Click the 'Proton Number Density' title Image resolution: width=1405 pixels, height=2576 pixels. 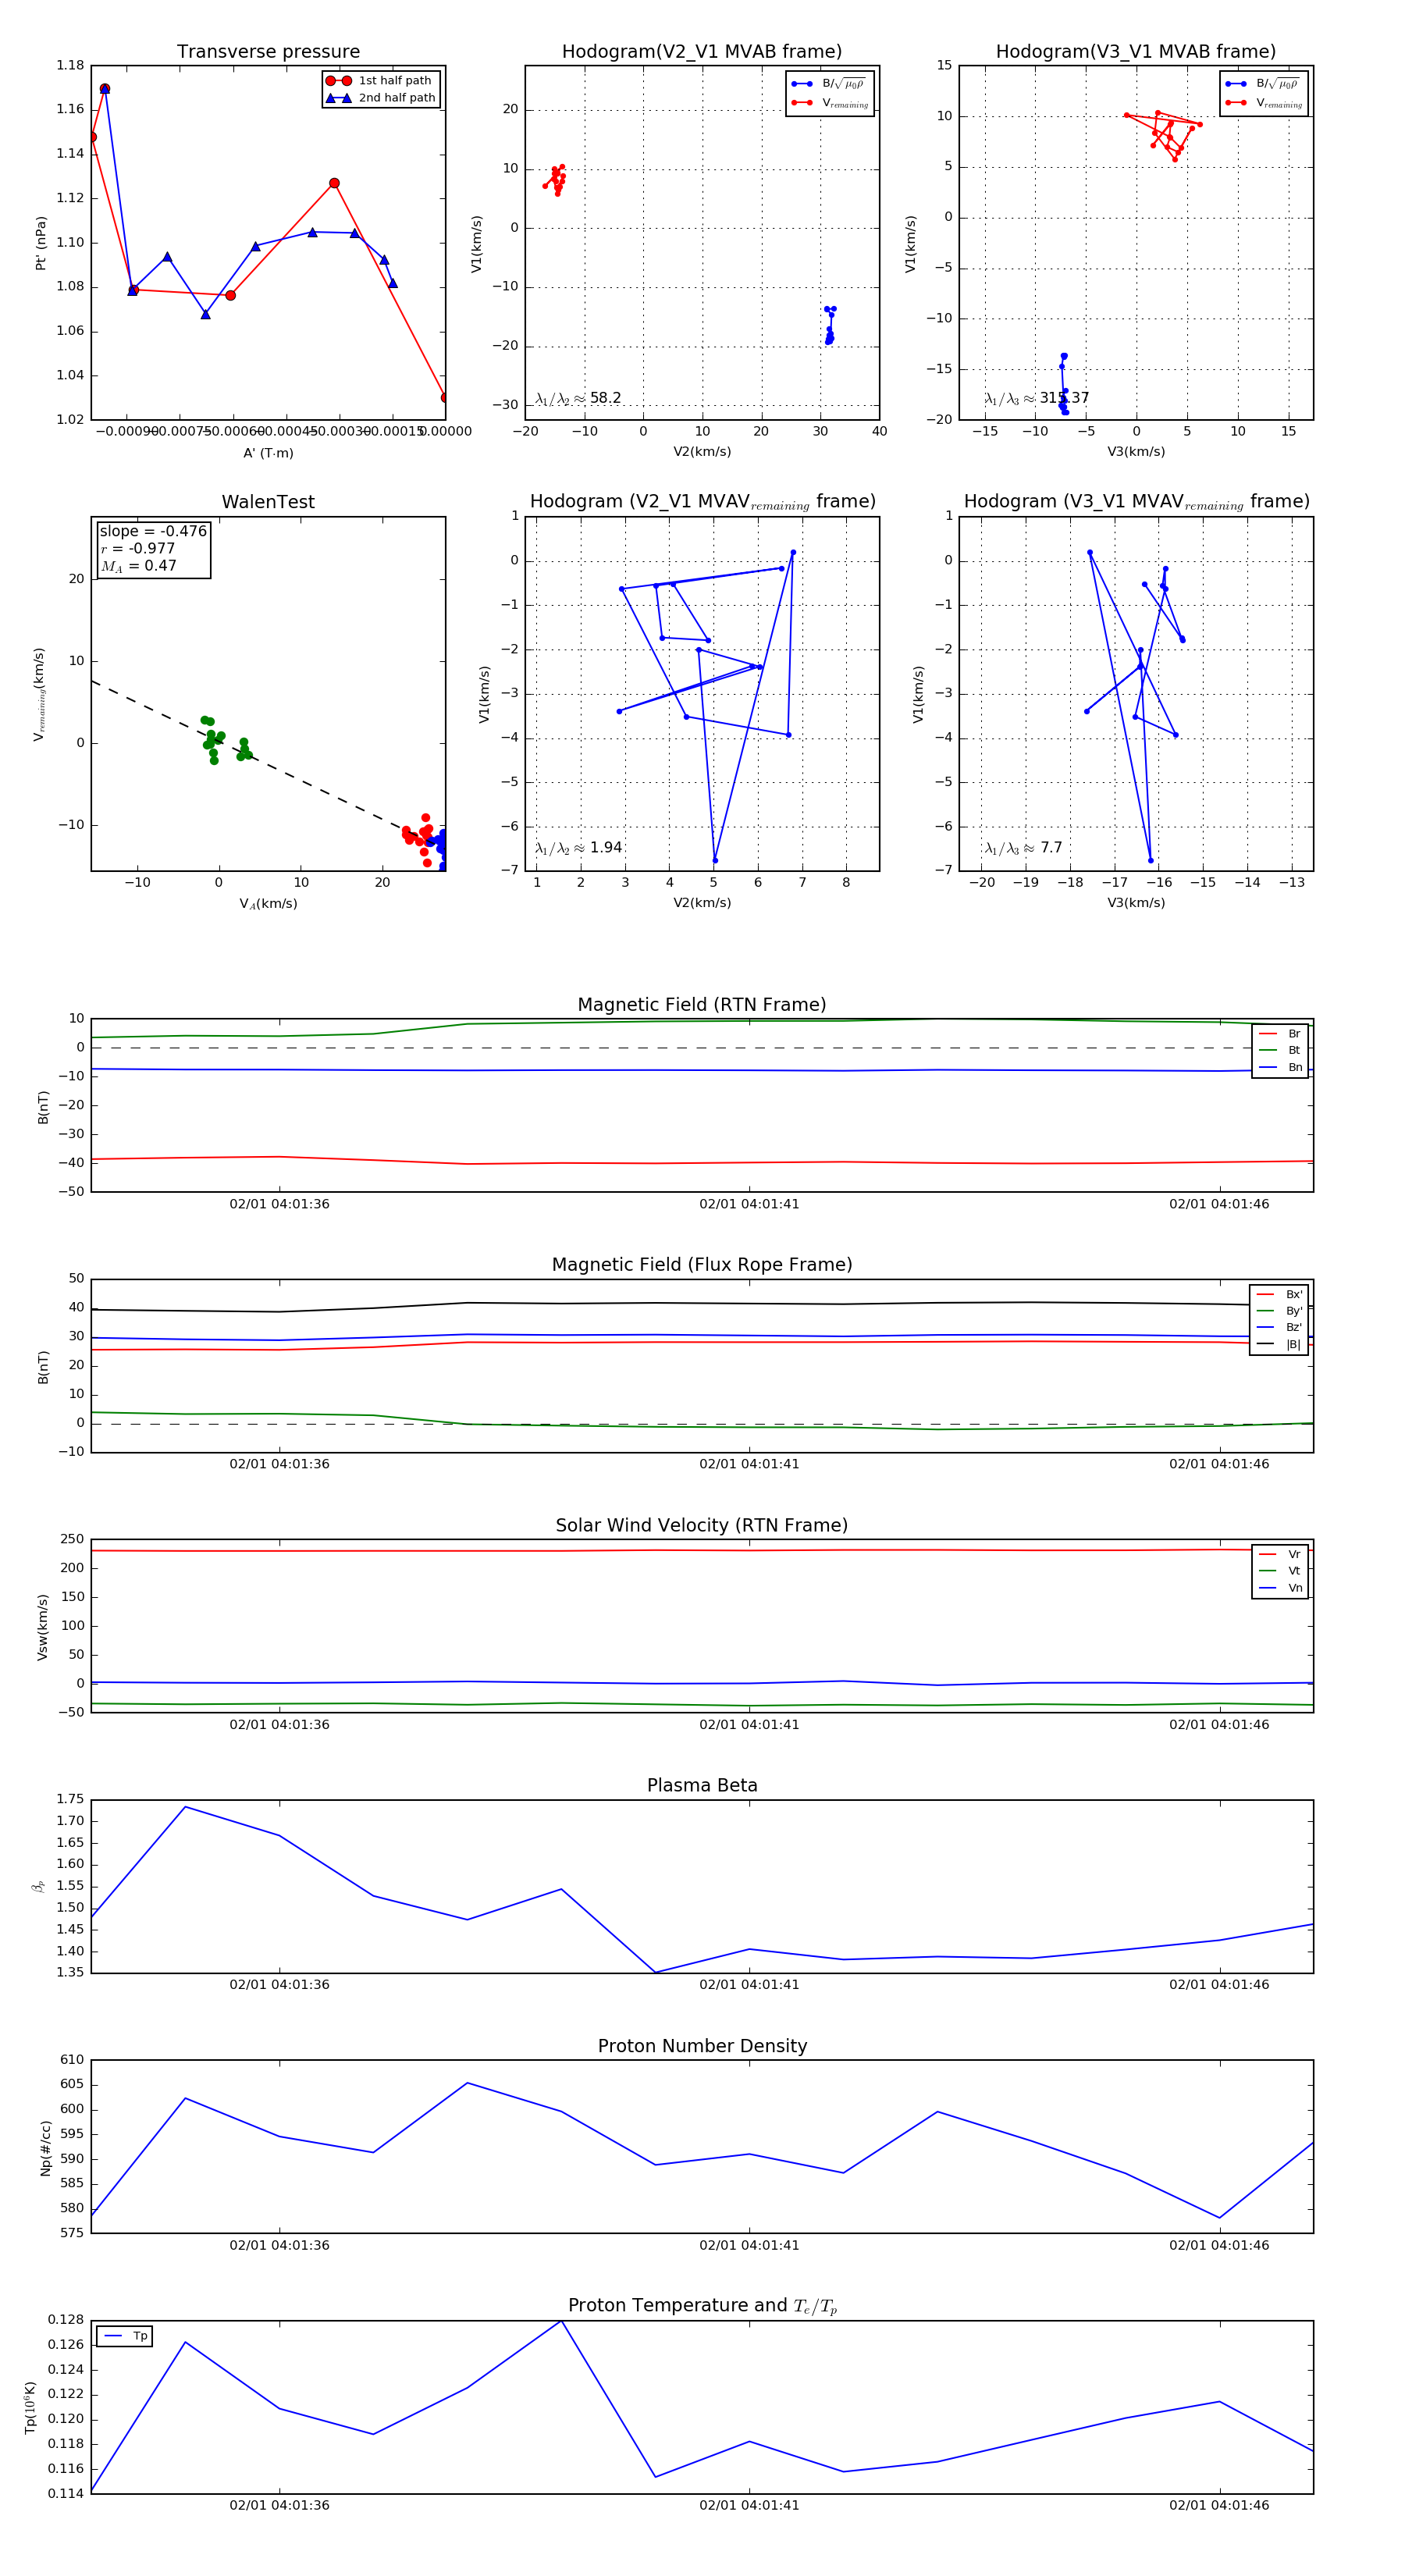tap(702, 2046)
